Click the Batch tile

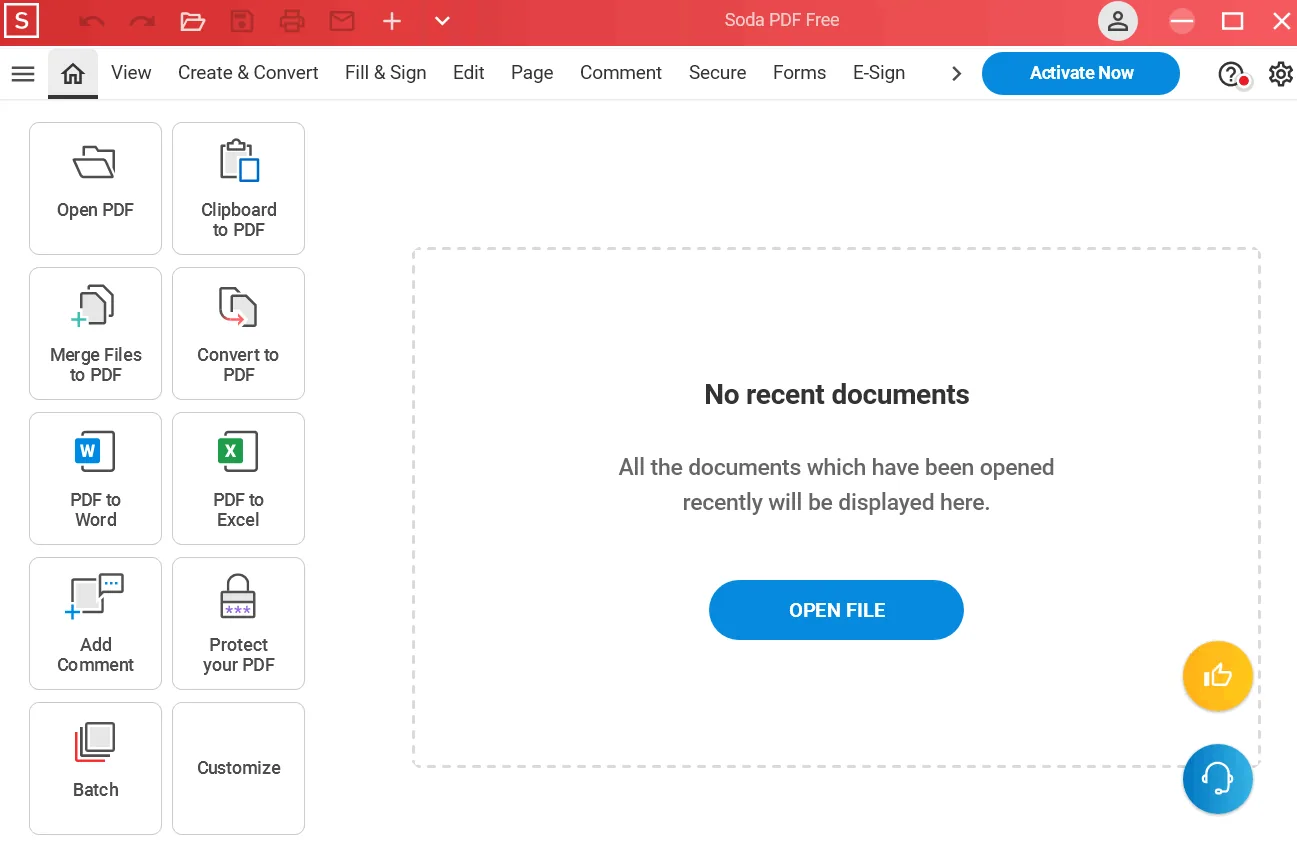tap(95, 768)
